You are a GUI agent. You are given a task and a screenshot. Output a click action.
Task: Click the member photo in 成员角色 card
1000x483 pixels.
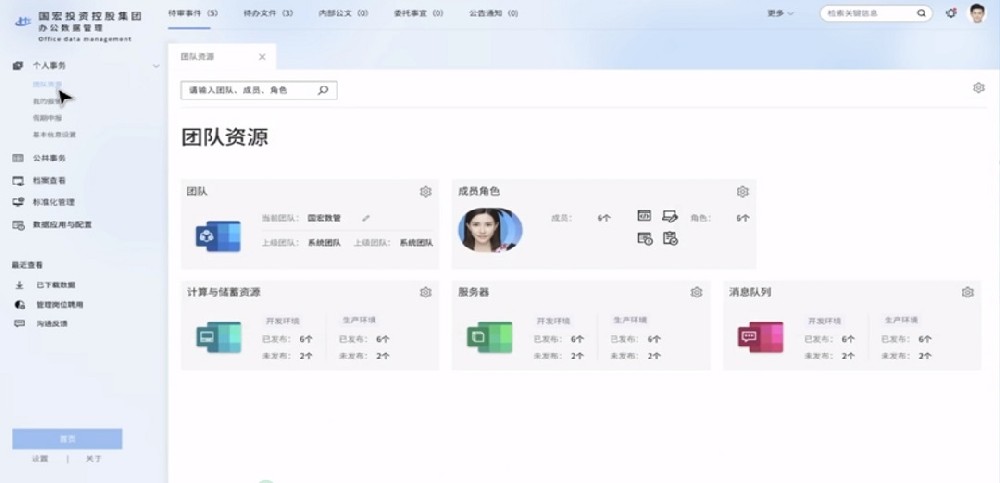point(490,229)
